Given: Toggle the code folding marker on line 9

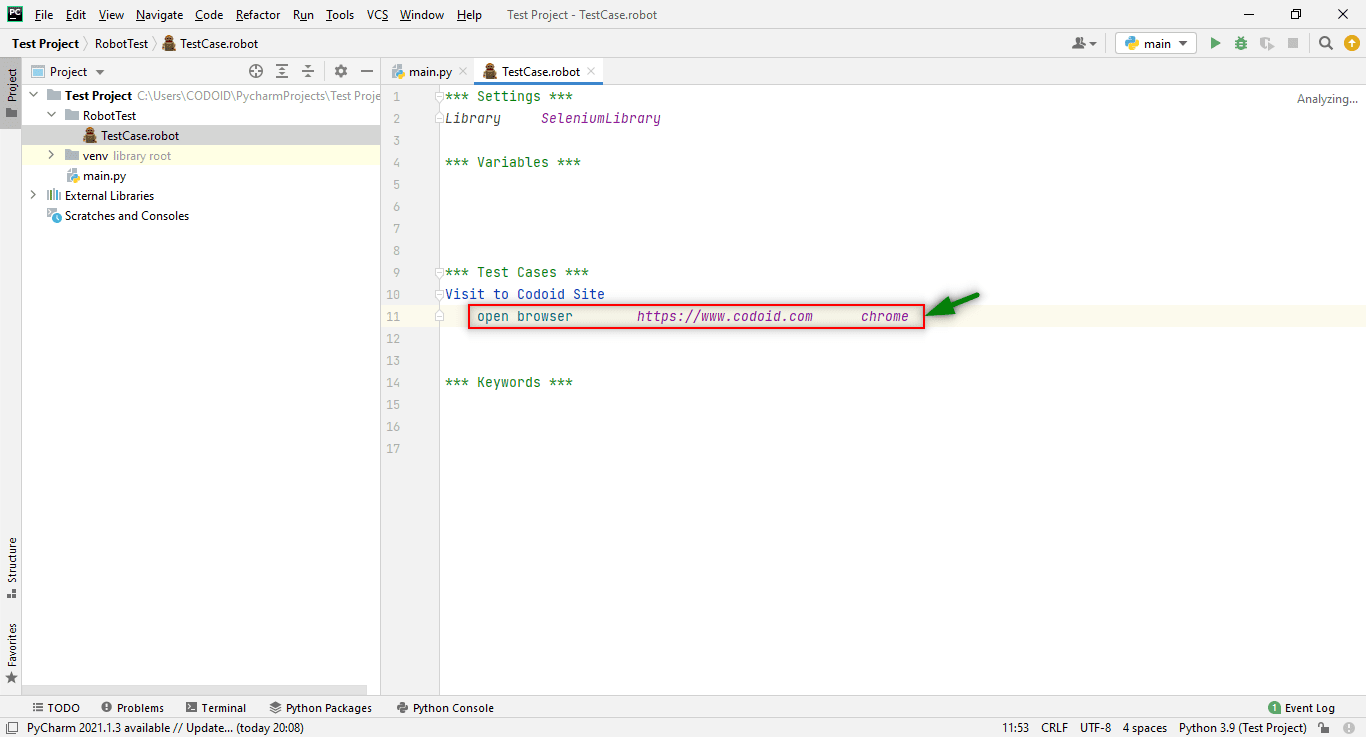Looking at the screenshot, I should (438, 272).
